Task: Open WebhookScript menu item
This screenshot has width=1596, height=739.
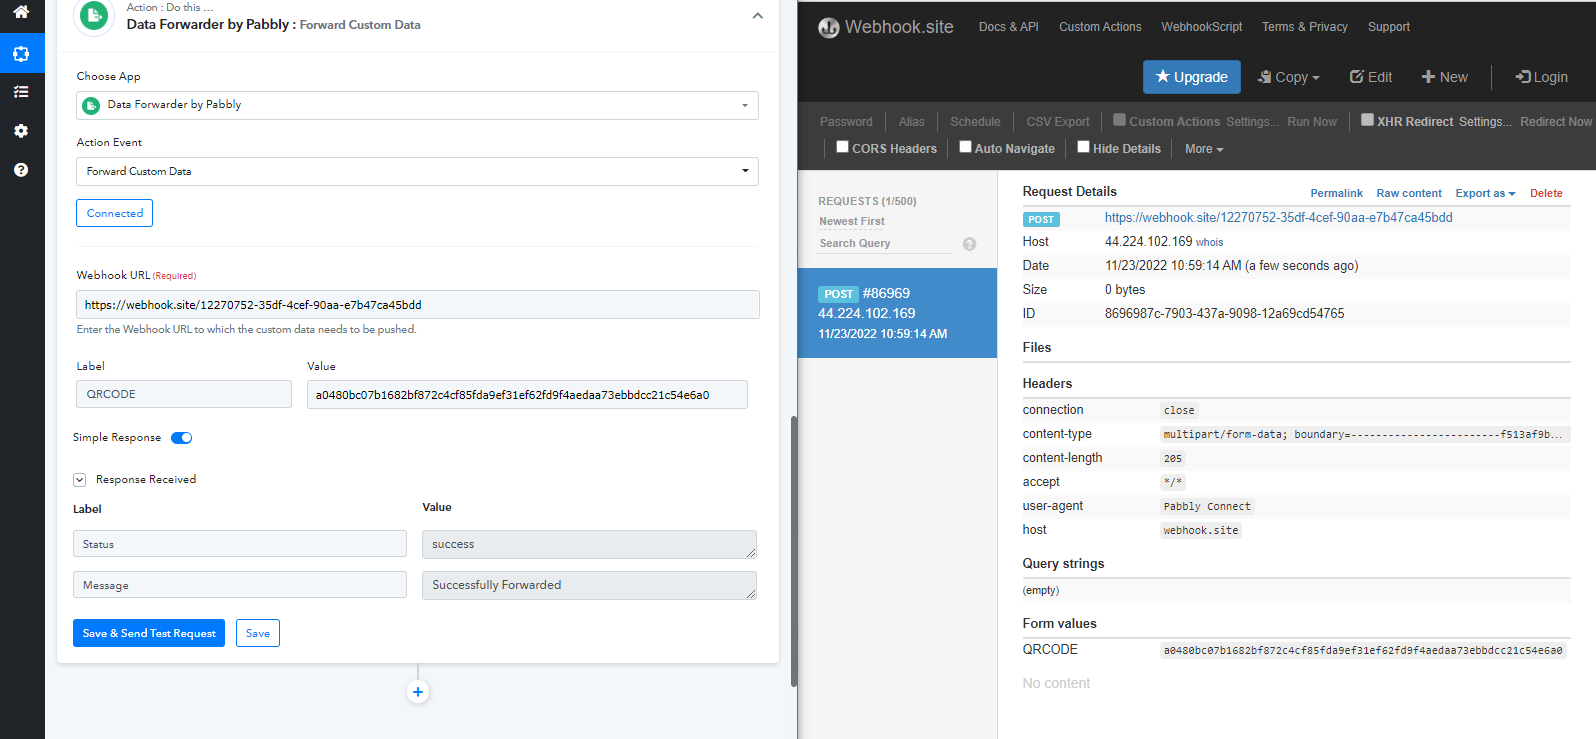Action: tap(1201, 27)
